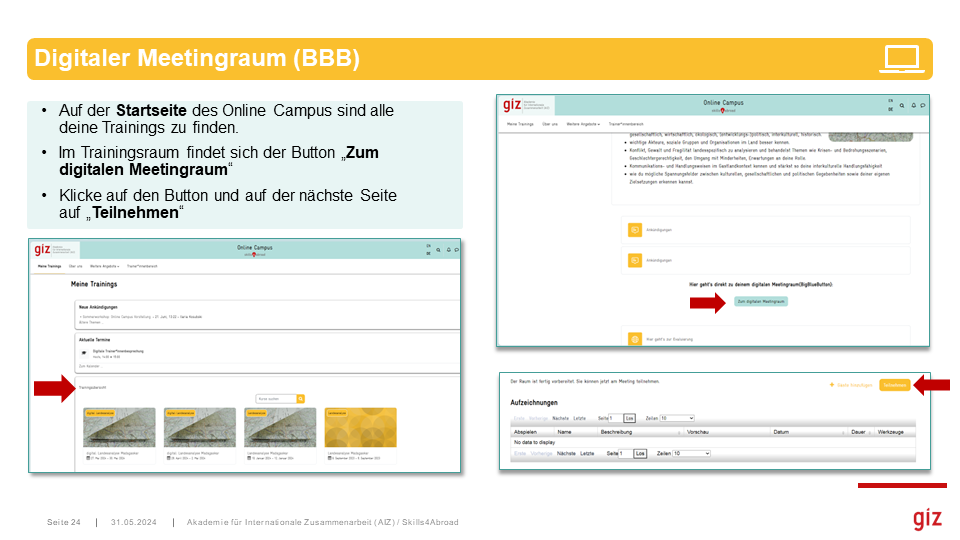Click the yellow Teilnehmen button
Image resolution: width=960 pixels, height=540 pixels.
tap(894, 385)
